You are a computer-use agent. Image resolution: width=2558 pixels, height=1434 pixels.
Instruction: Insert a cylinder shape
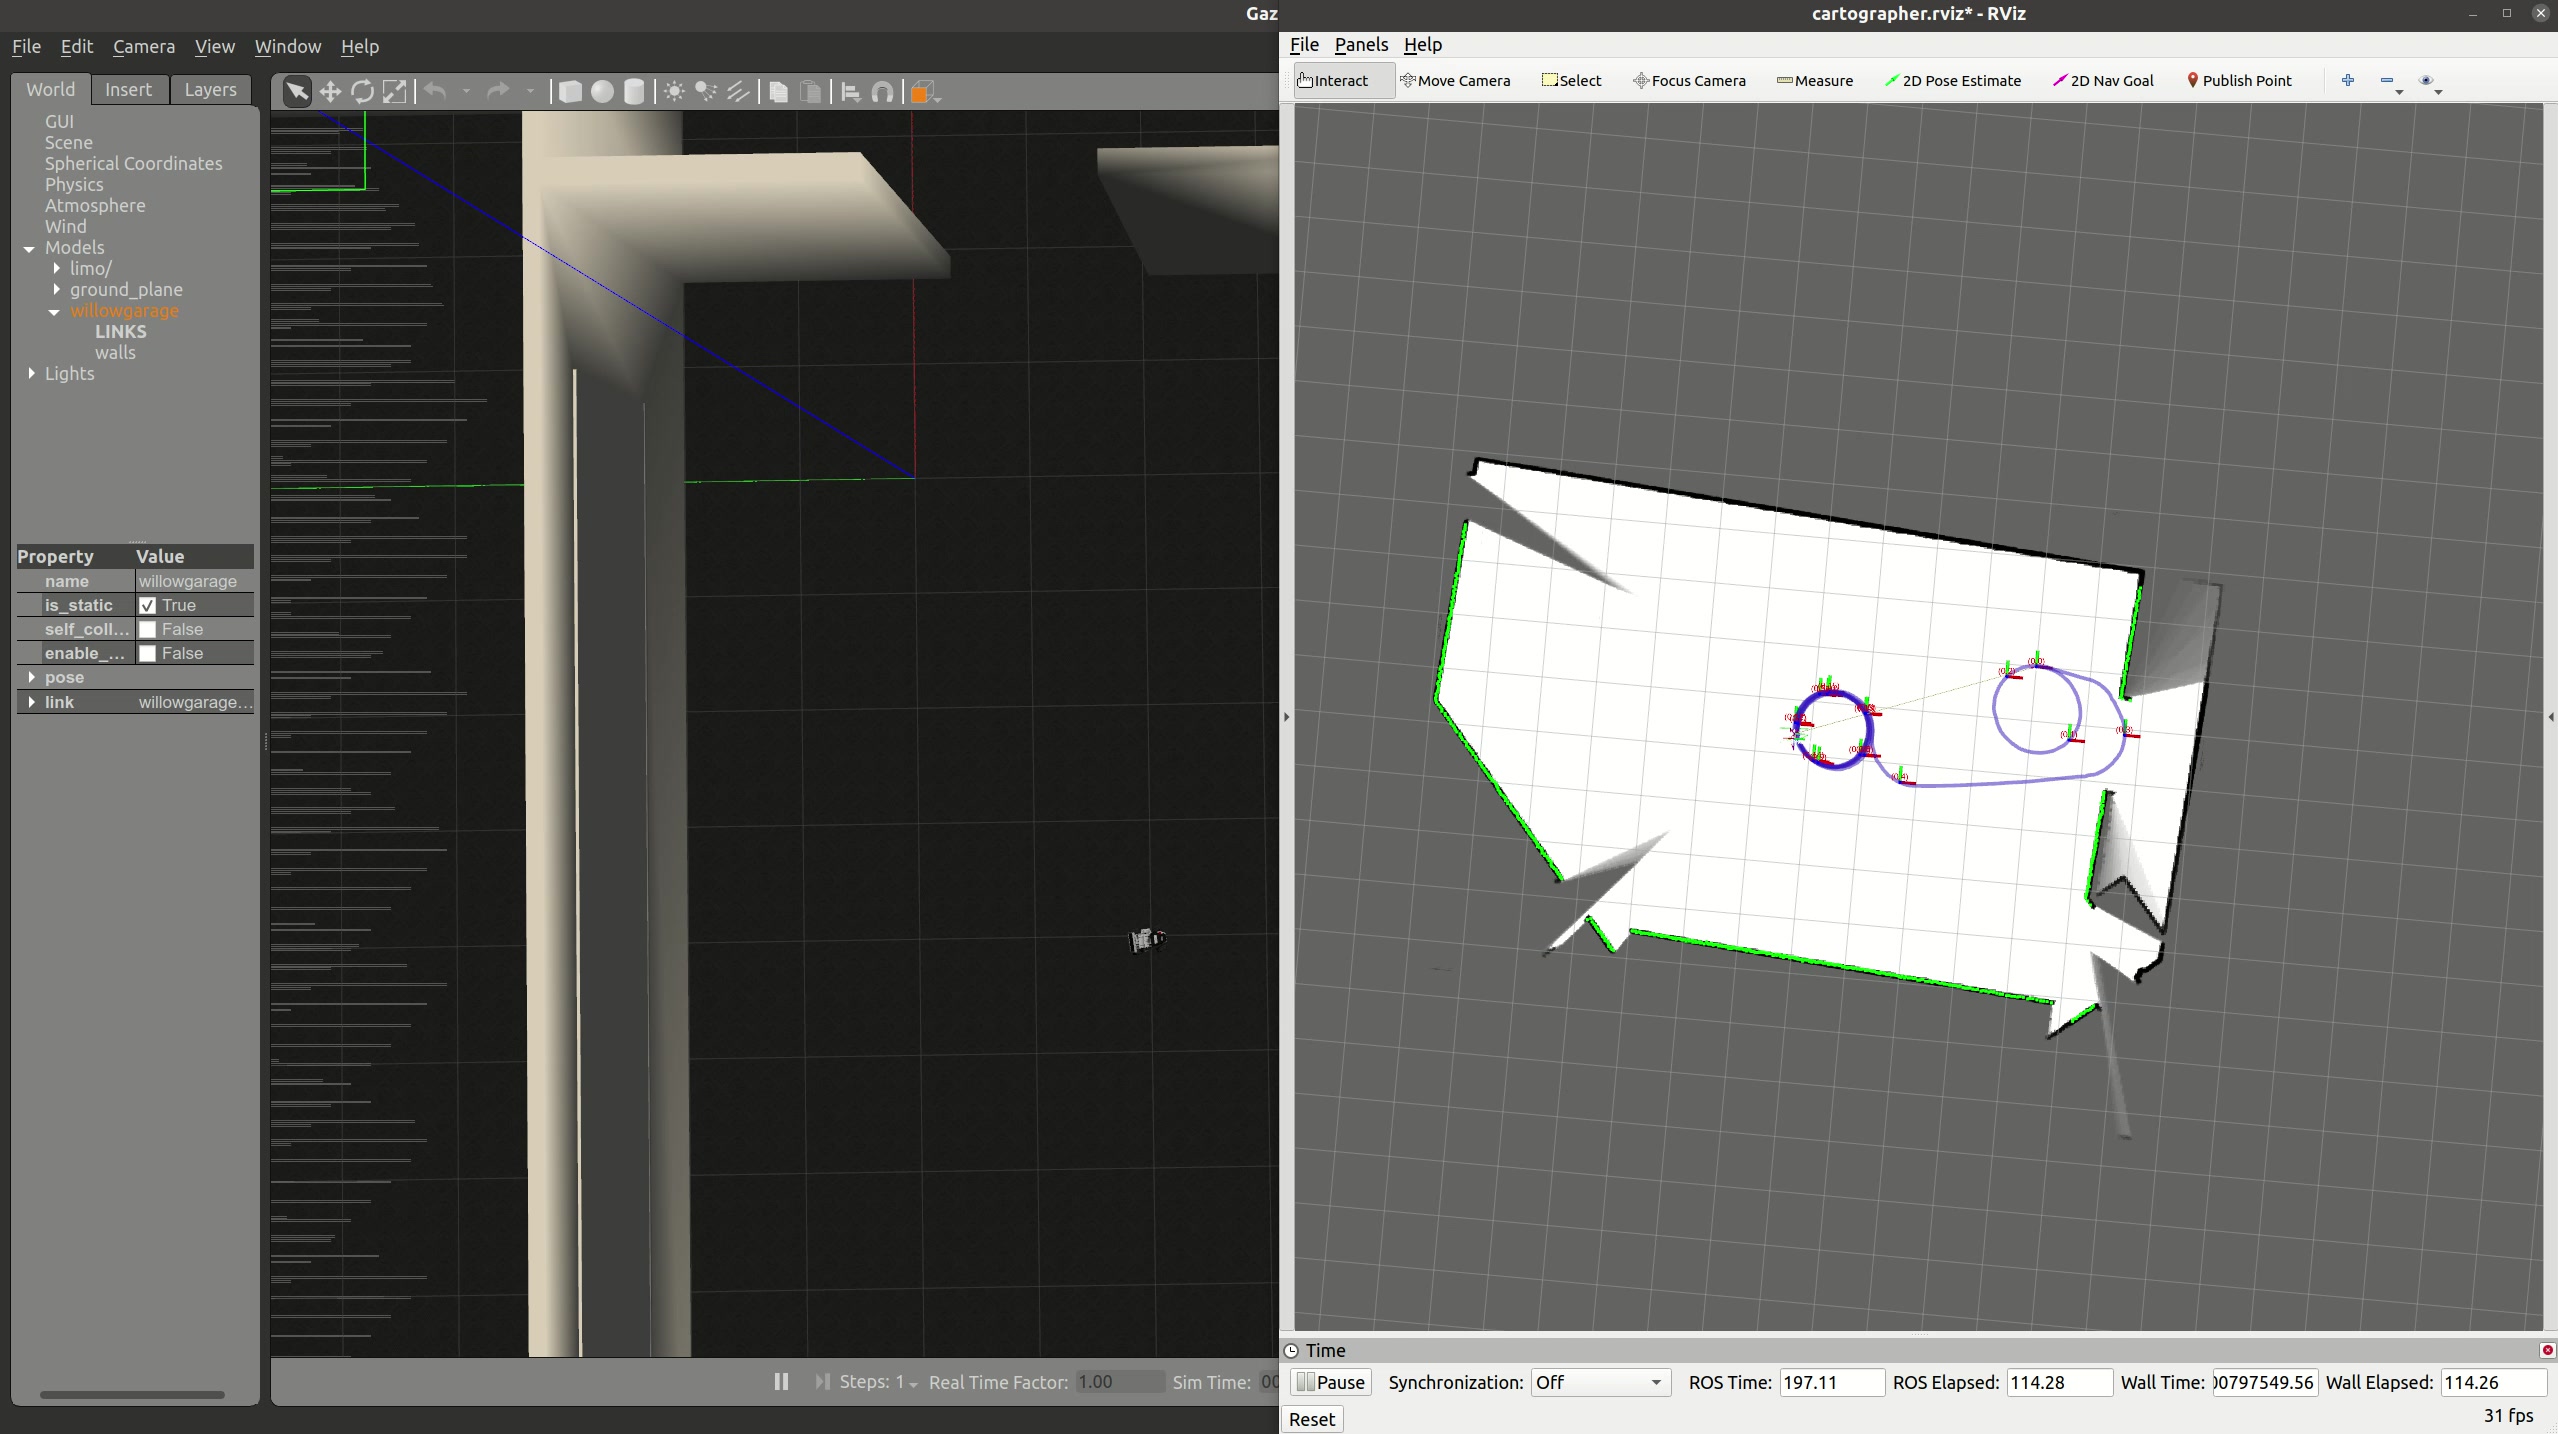(634, 92)
